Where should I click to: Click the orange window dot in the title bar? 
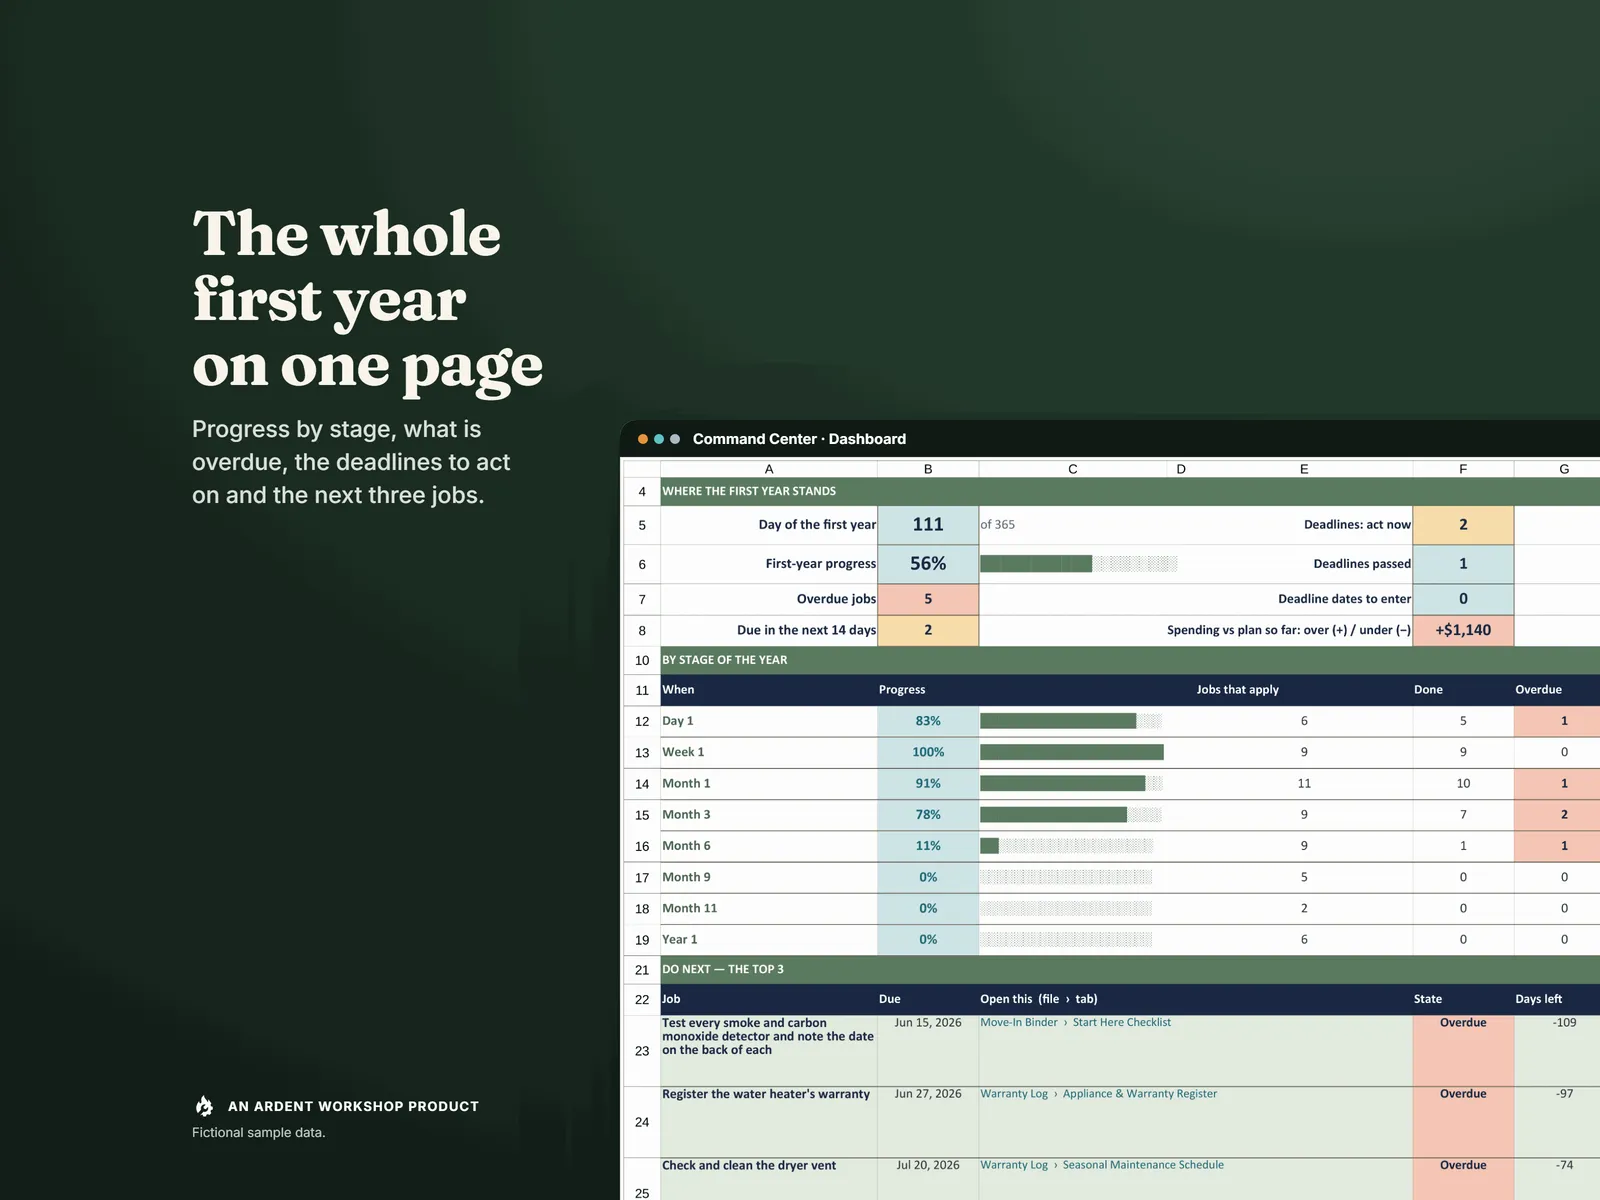coord(643,439)
